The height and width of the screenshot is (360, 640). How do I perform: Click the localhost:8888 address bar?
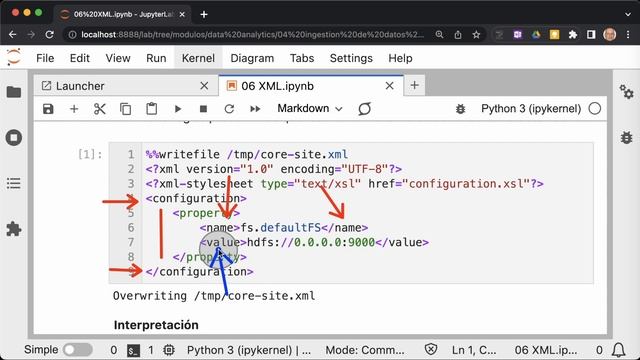click(x=252, y=35)
